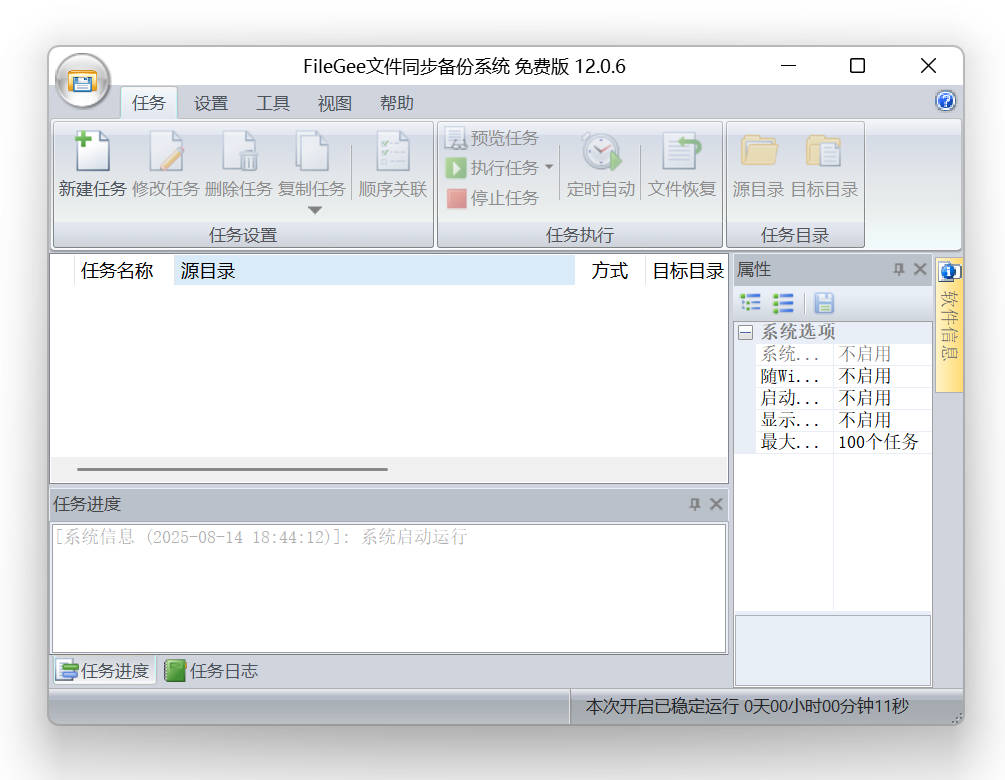The width and height of the screenshot is (1005, 780).
Task: Open the 执行任务 dropdown arrow
Action: coord(549,167)
